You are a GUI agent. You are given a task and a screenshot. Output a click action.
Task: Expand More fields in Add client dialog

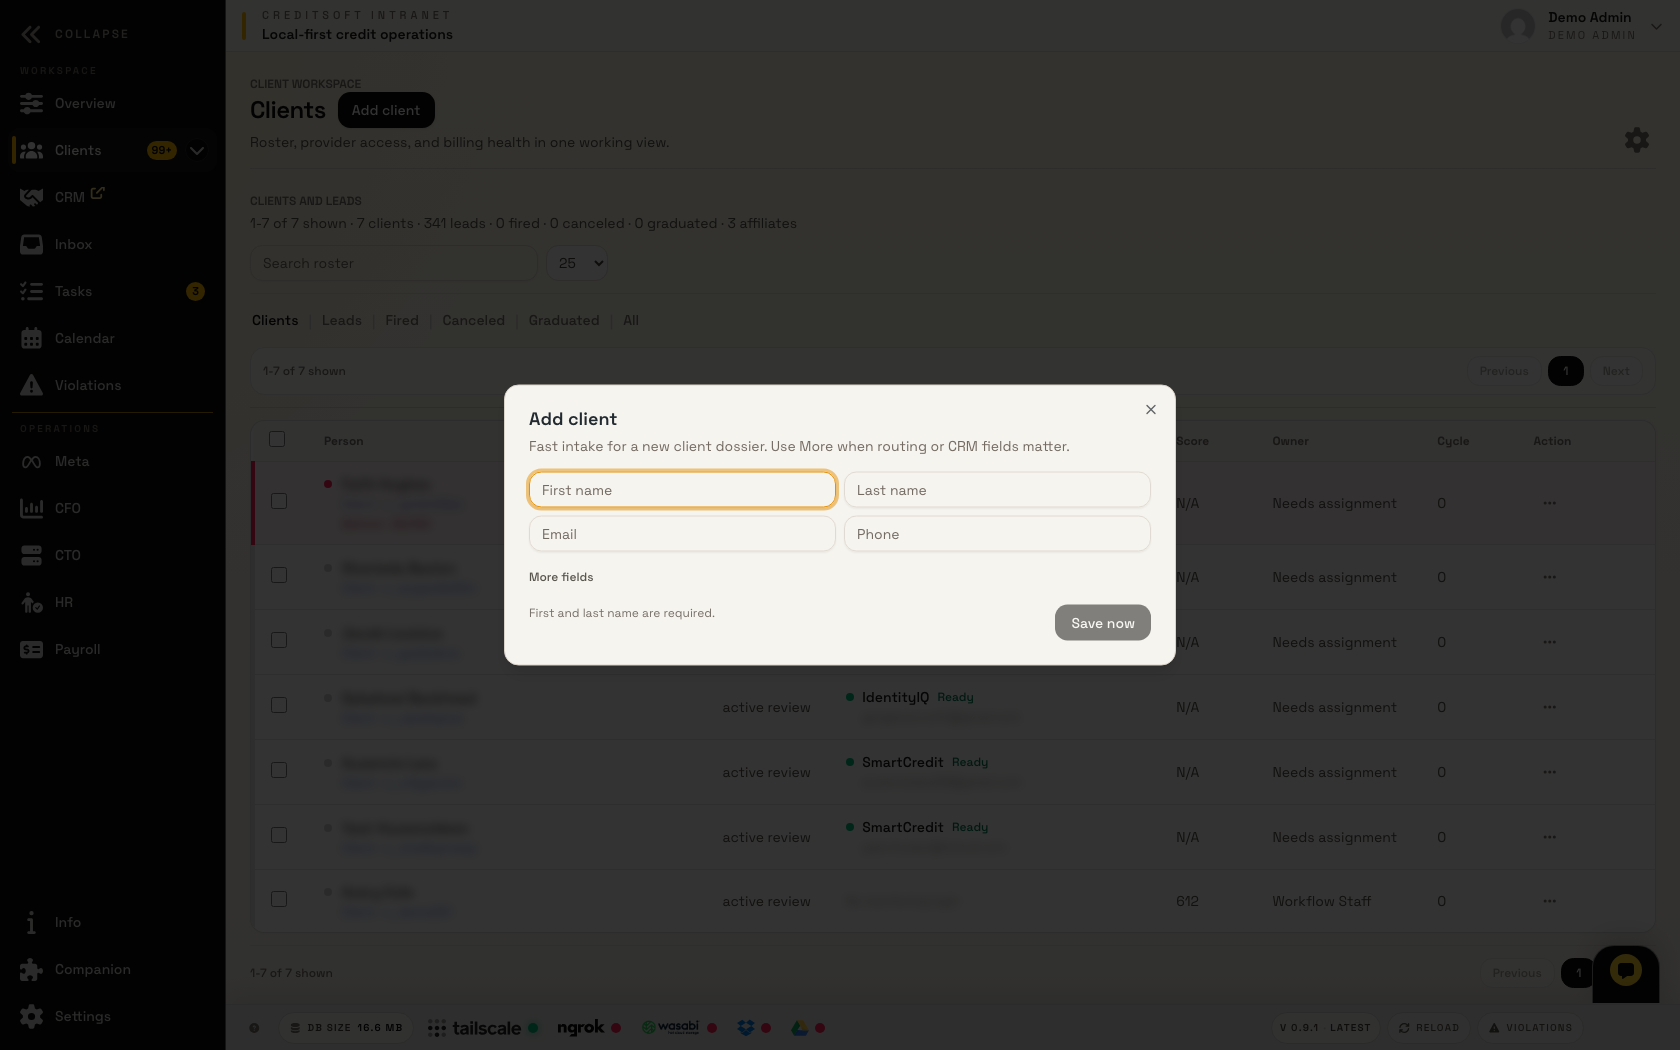[x=561, y=577]
